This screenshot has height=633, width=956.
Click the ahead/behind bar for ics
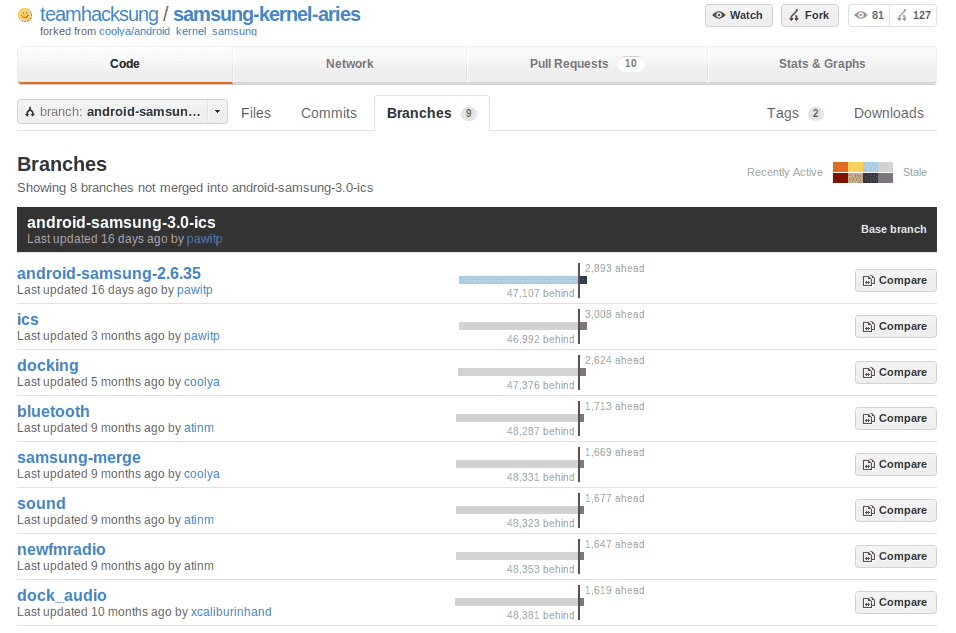click(523, 326)
